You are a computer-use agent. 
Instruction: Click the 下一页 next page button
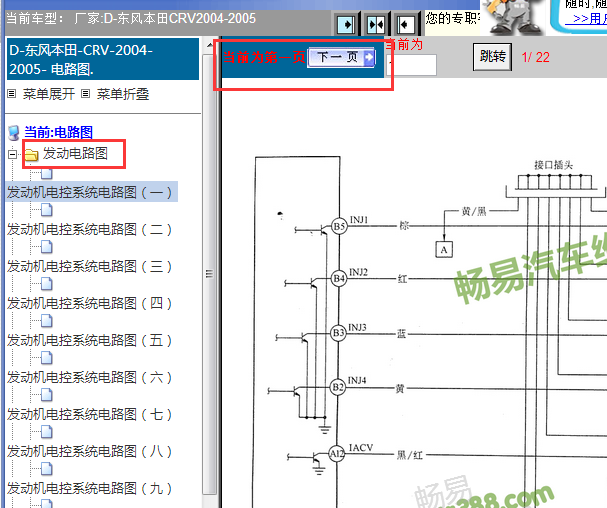tap(341, 57)
